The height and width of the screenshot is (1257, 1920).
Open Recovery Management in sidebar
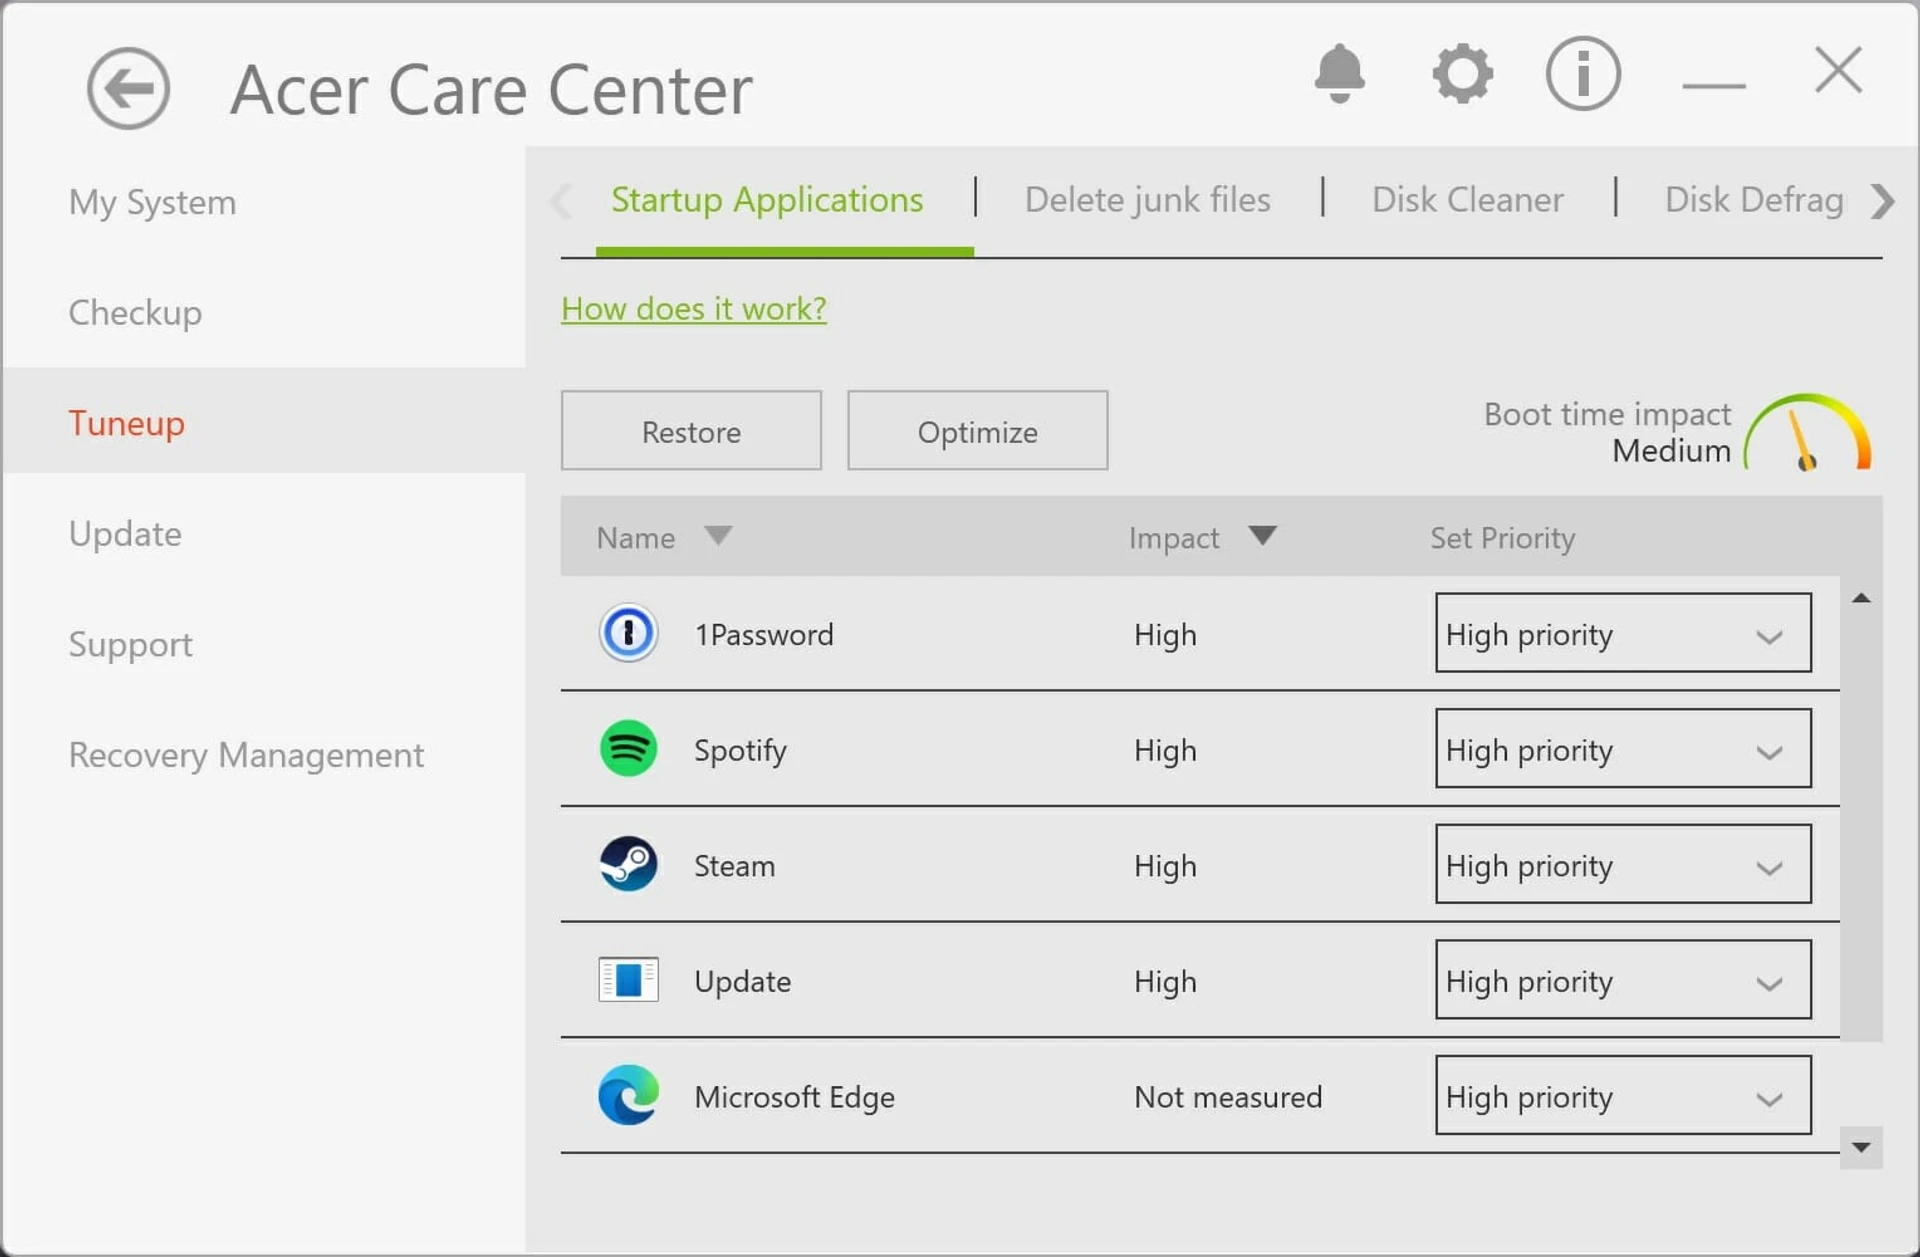pos(246,755)
